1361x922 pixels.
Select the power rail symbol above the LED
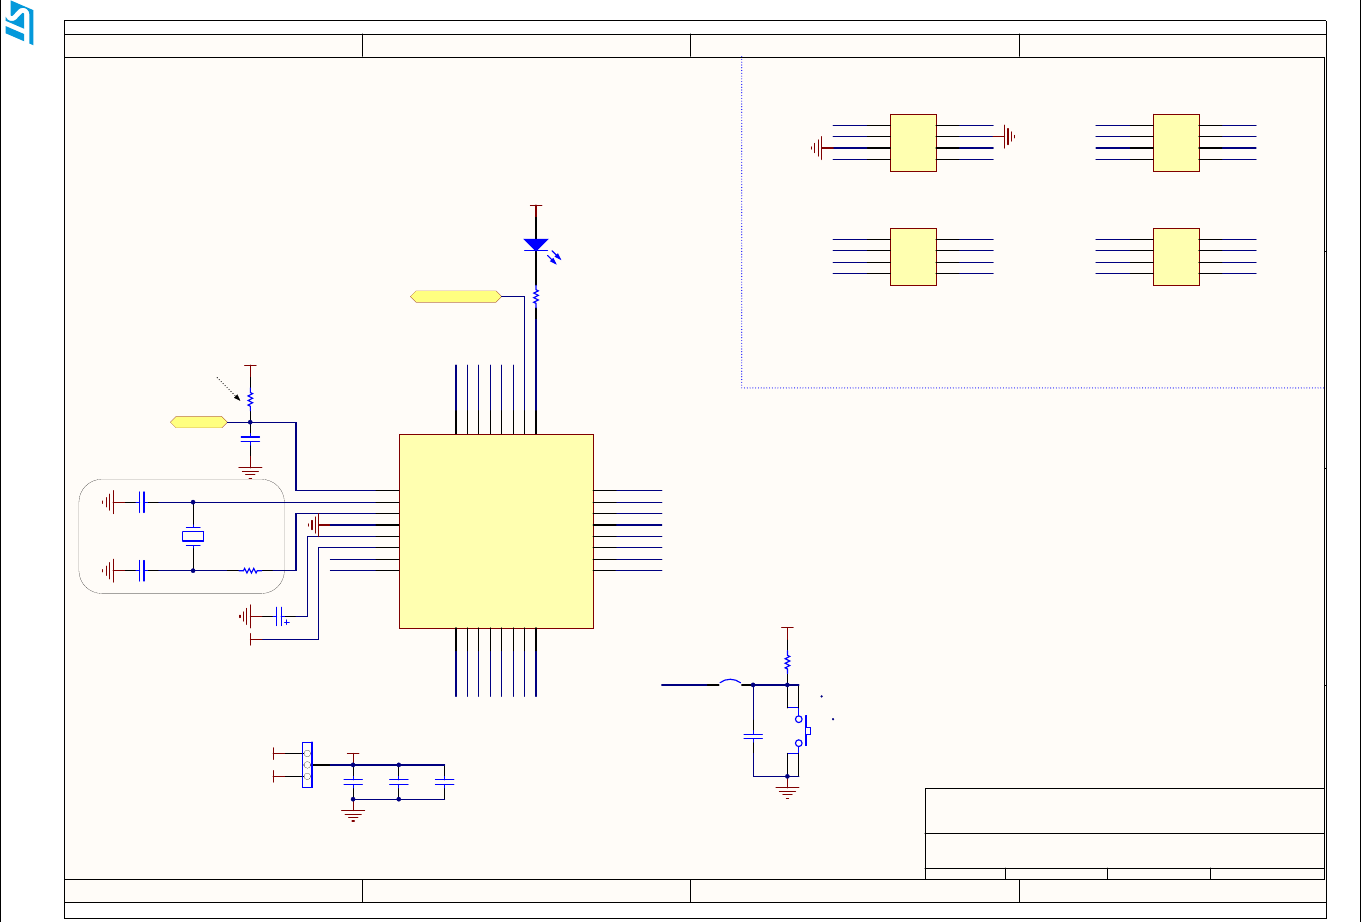click(x=537, y=207)
